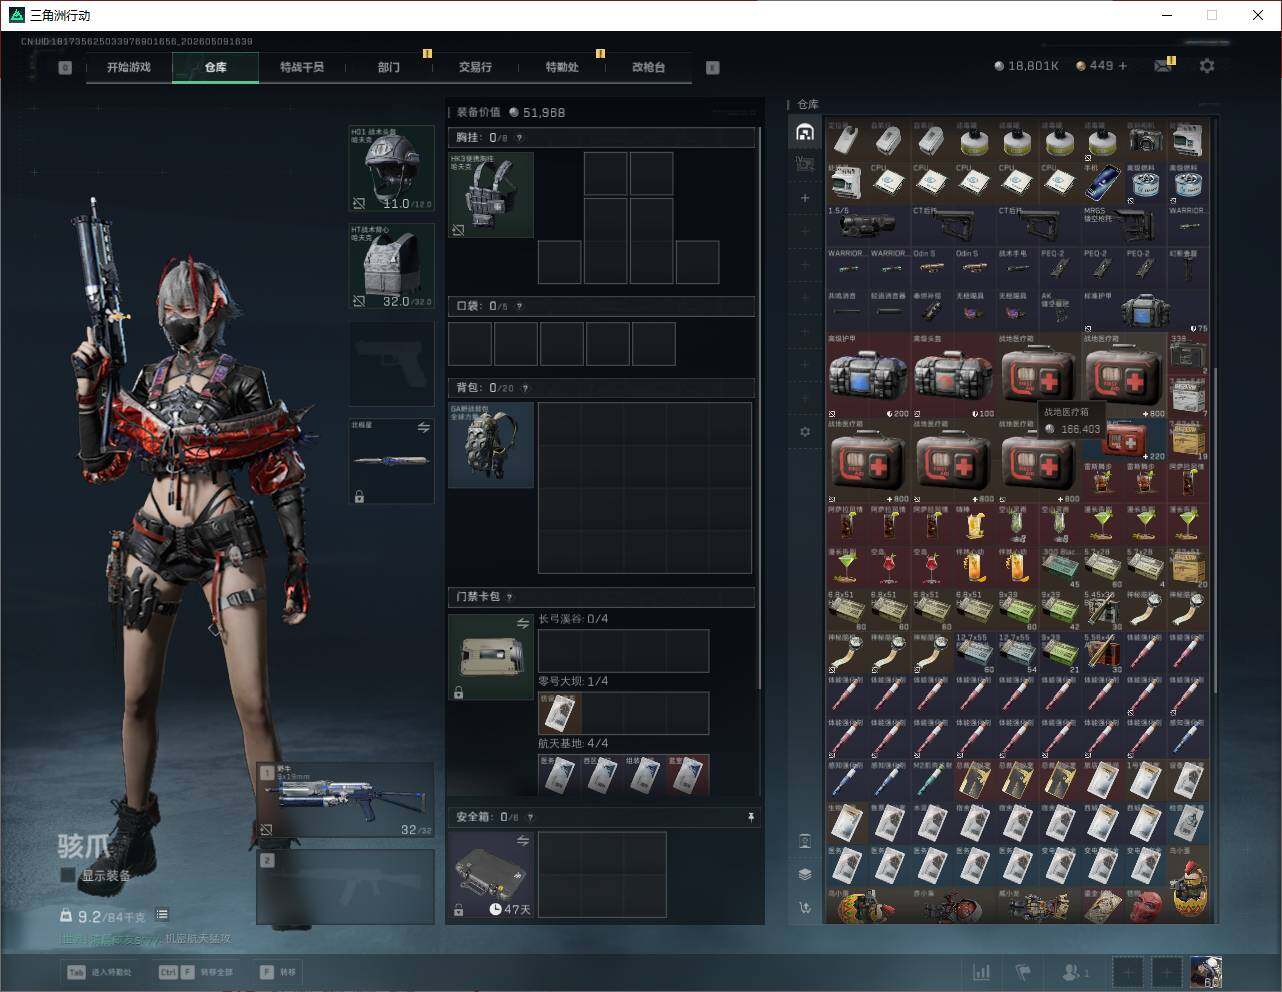Open the 部门 tab
This screenshot has height=992, width=1282.
(x=388, y=67)
